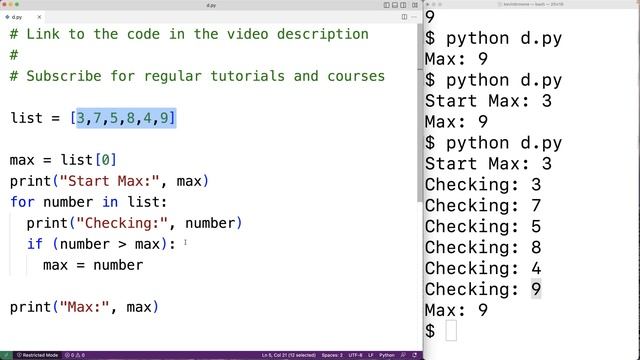Click the 'max = list[0]' code line
Screen dimensions: 640x360
(63, 160)
